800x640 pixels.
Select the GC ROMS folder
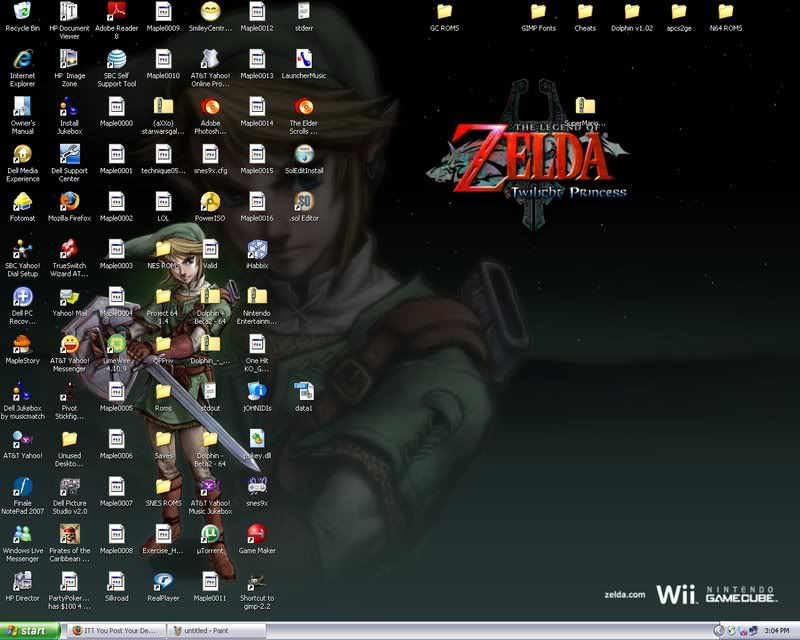[x=444, y=11]
